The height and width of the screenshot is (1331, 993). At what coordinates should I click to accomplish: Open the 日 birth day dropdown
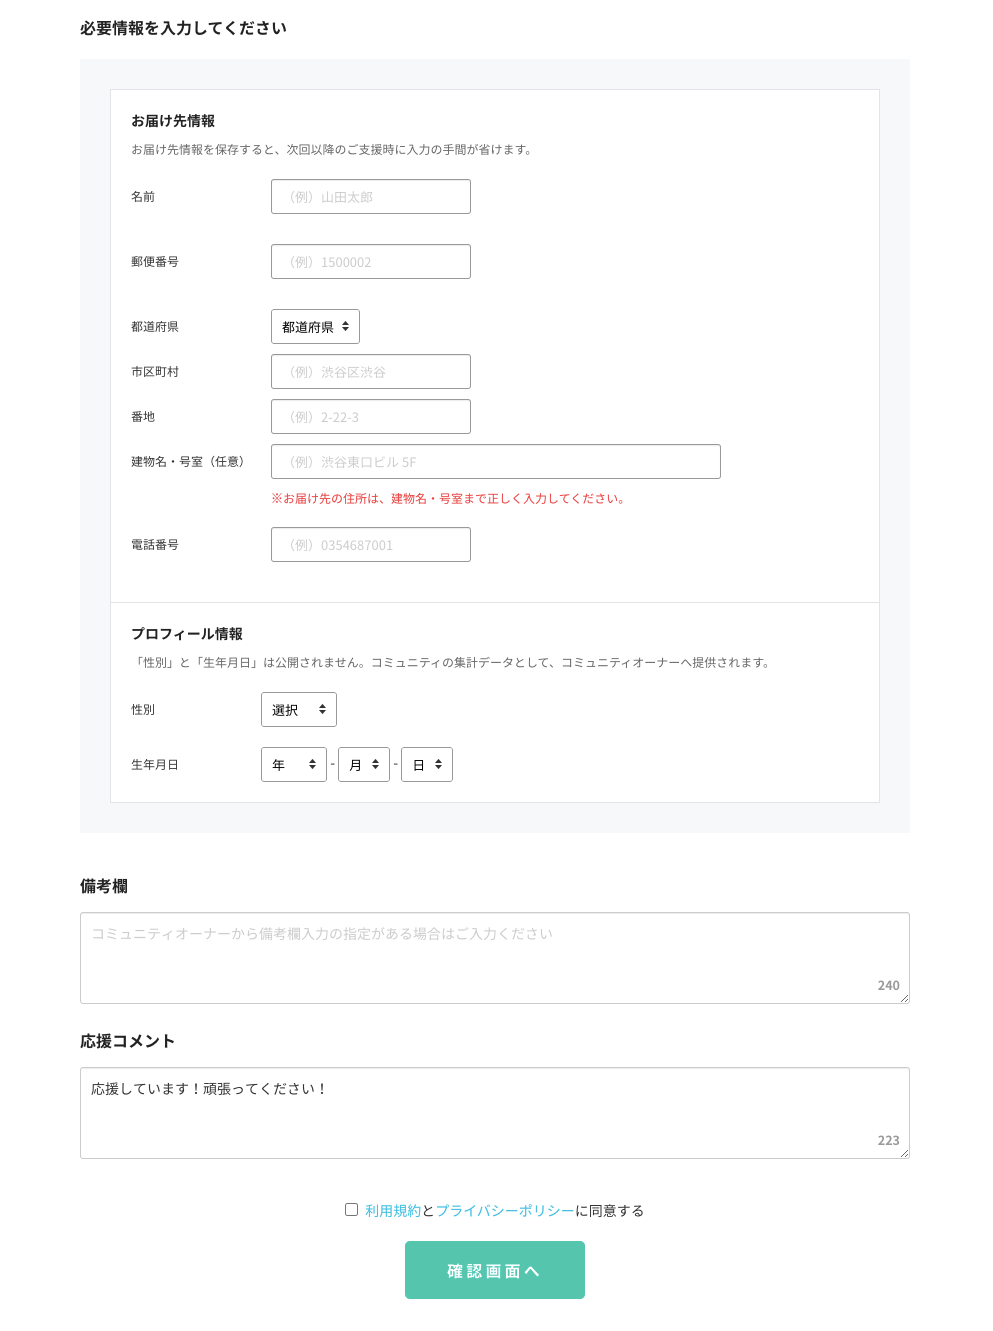click(426, 765)
